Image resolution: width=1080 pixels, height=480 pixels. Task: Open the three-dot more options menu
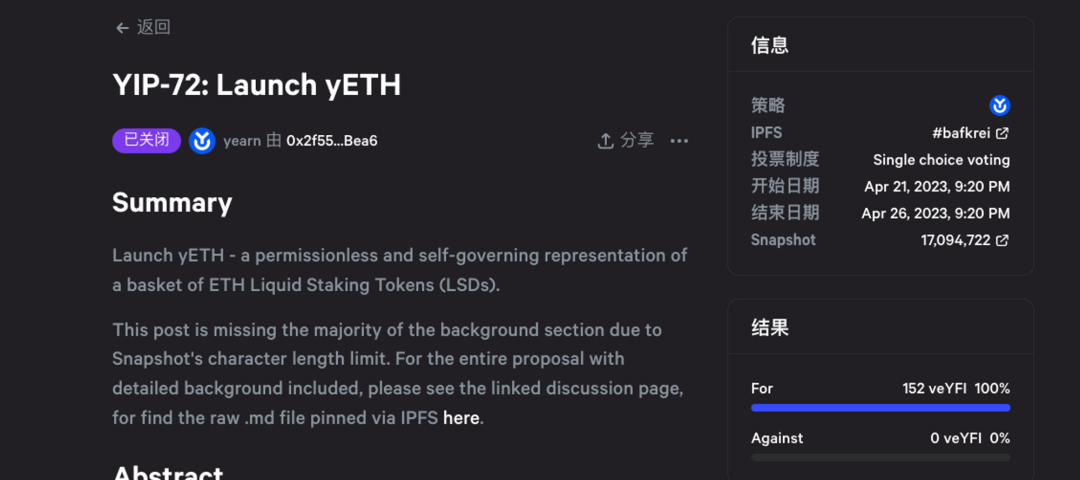click(x=679, y=141)
